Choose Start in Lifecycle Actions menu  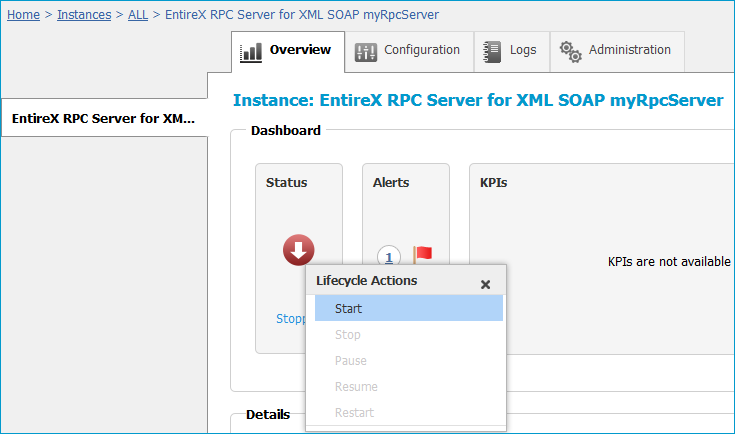[x=409, y=308]
